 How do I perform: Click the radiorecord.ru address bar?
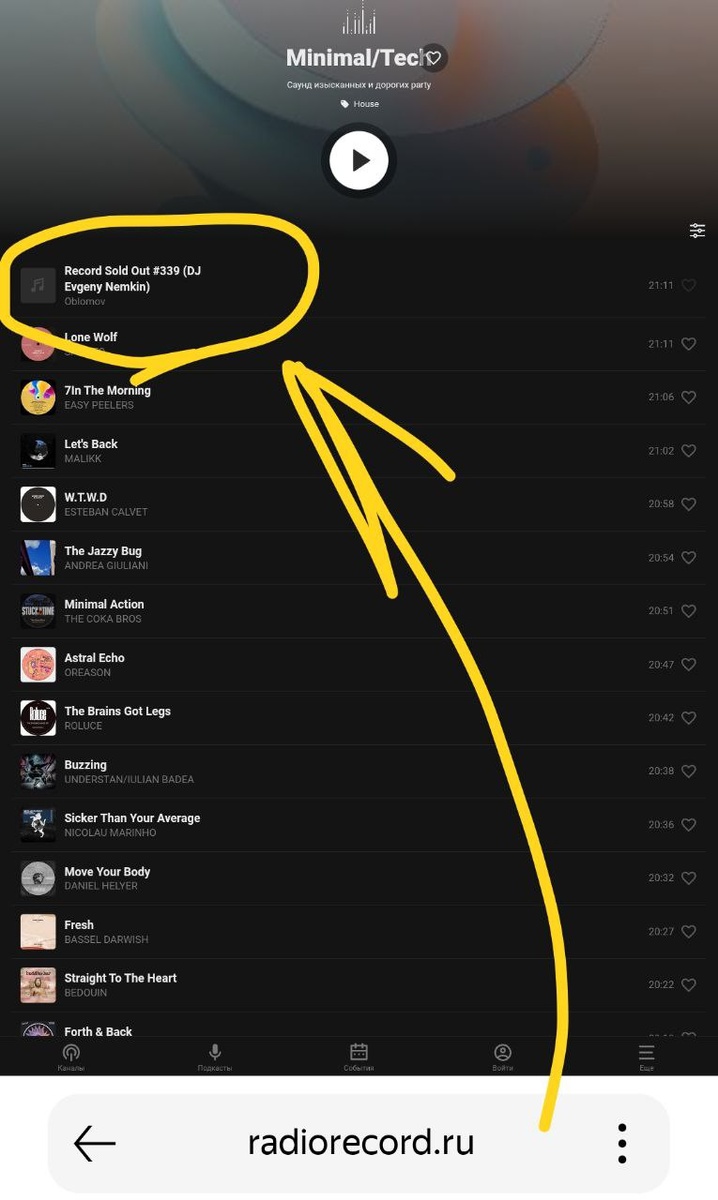(360, 1143)
